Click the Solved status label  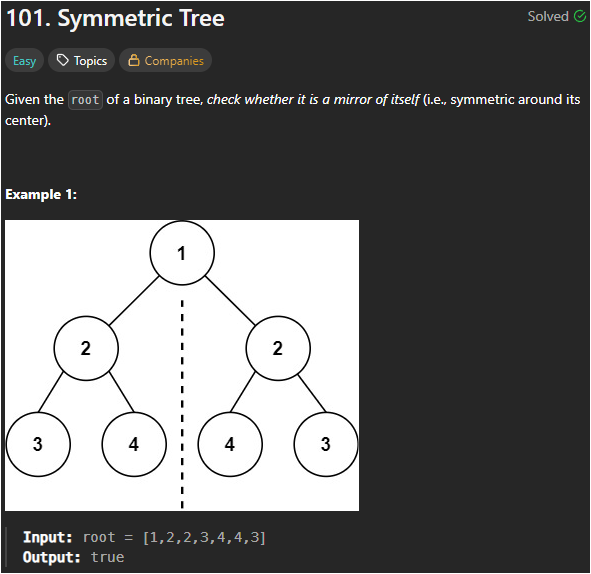tap(548, 16)
